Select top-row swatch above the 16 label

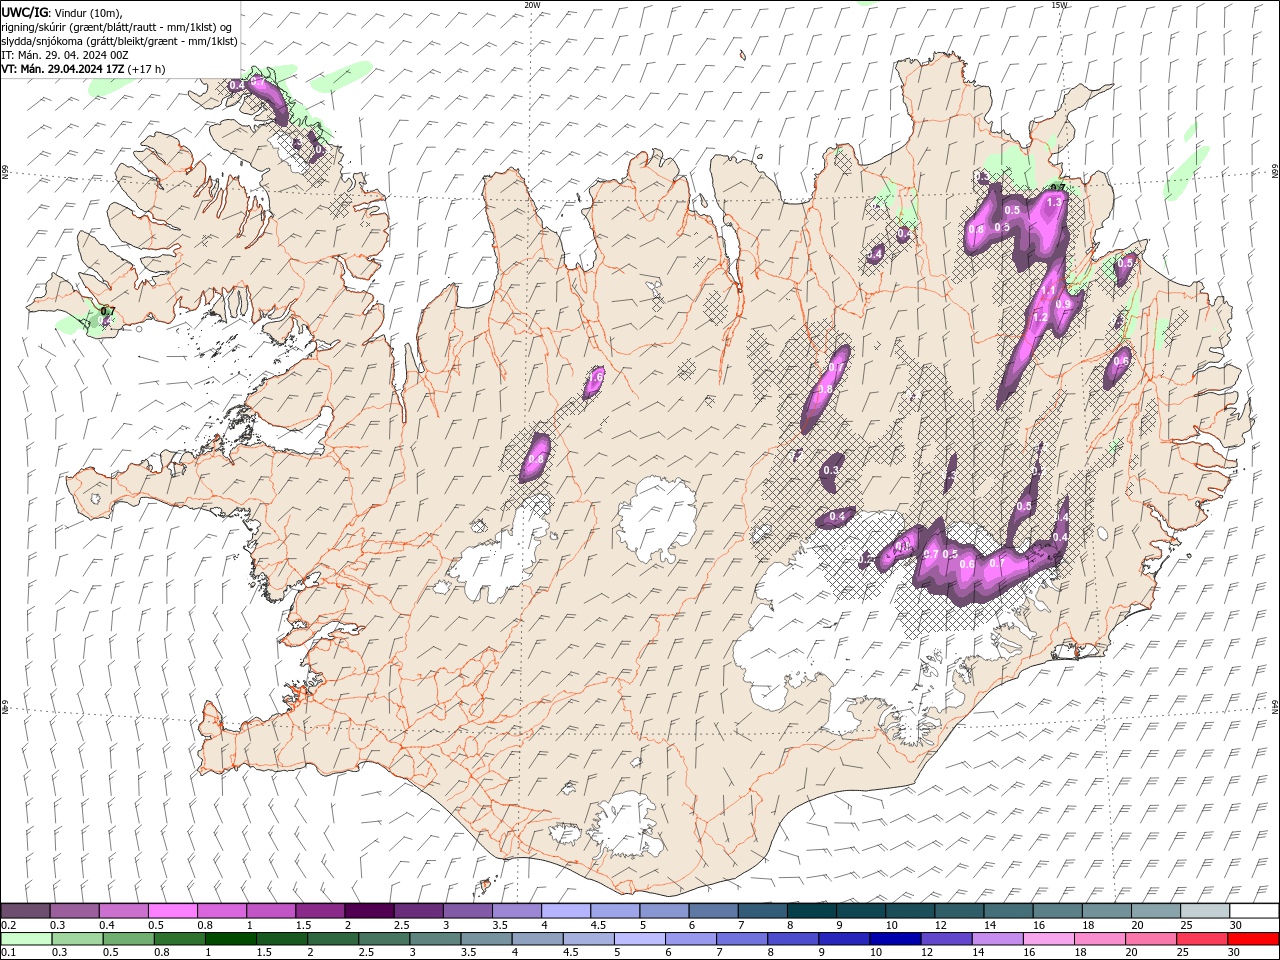pyautogui.click(x=1056, y=911)
